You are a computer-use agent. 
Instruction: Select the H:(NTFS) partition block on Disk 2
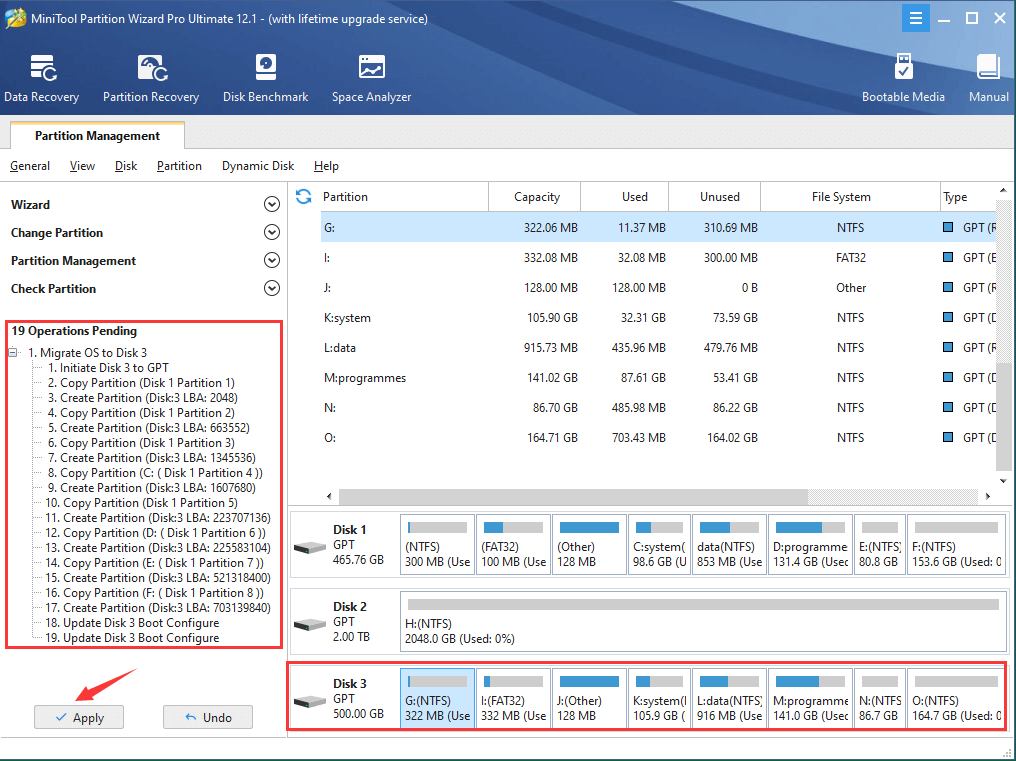pyautogui.click(x=700, y=621)
